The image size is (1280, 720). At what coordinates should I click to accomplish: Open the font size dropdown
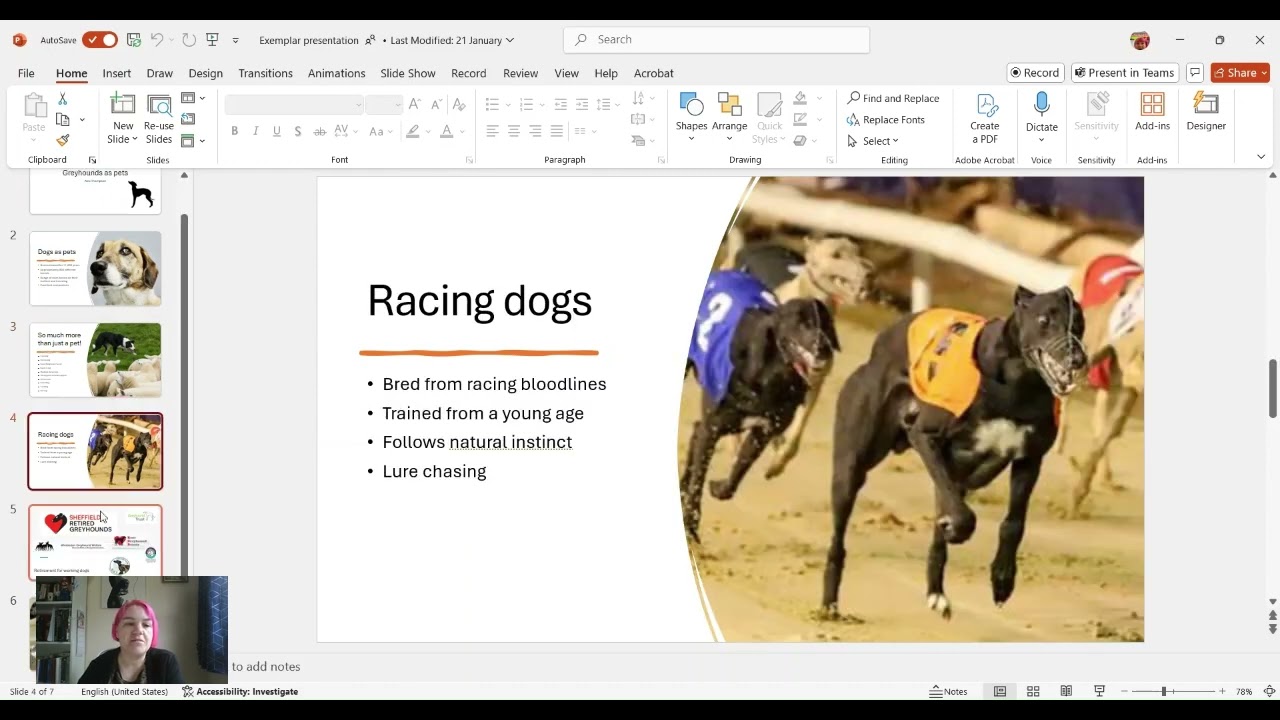tap(397, 104)
